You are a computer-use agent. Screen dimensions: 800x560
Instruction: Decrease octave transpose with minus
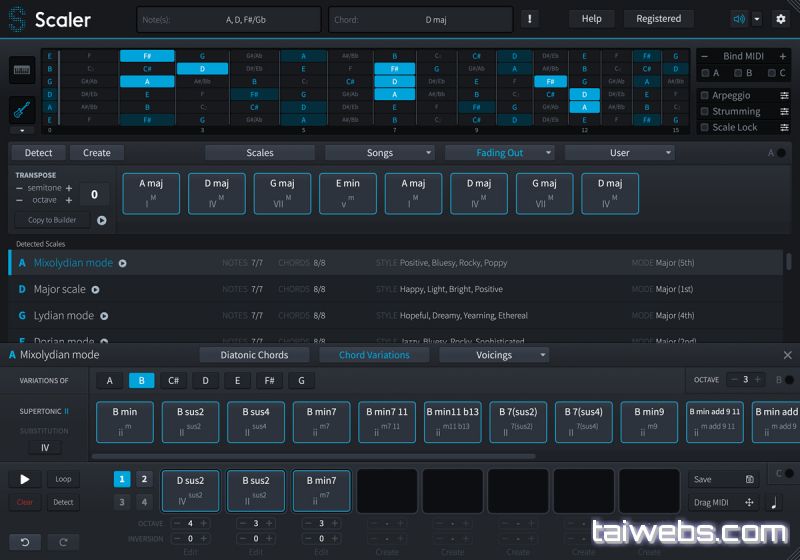point(19,200)
